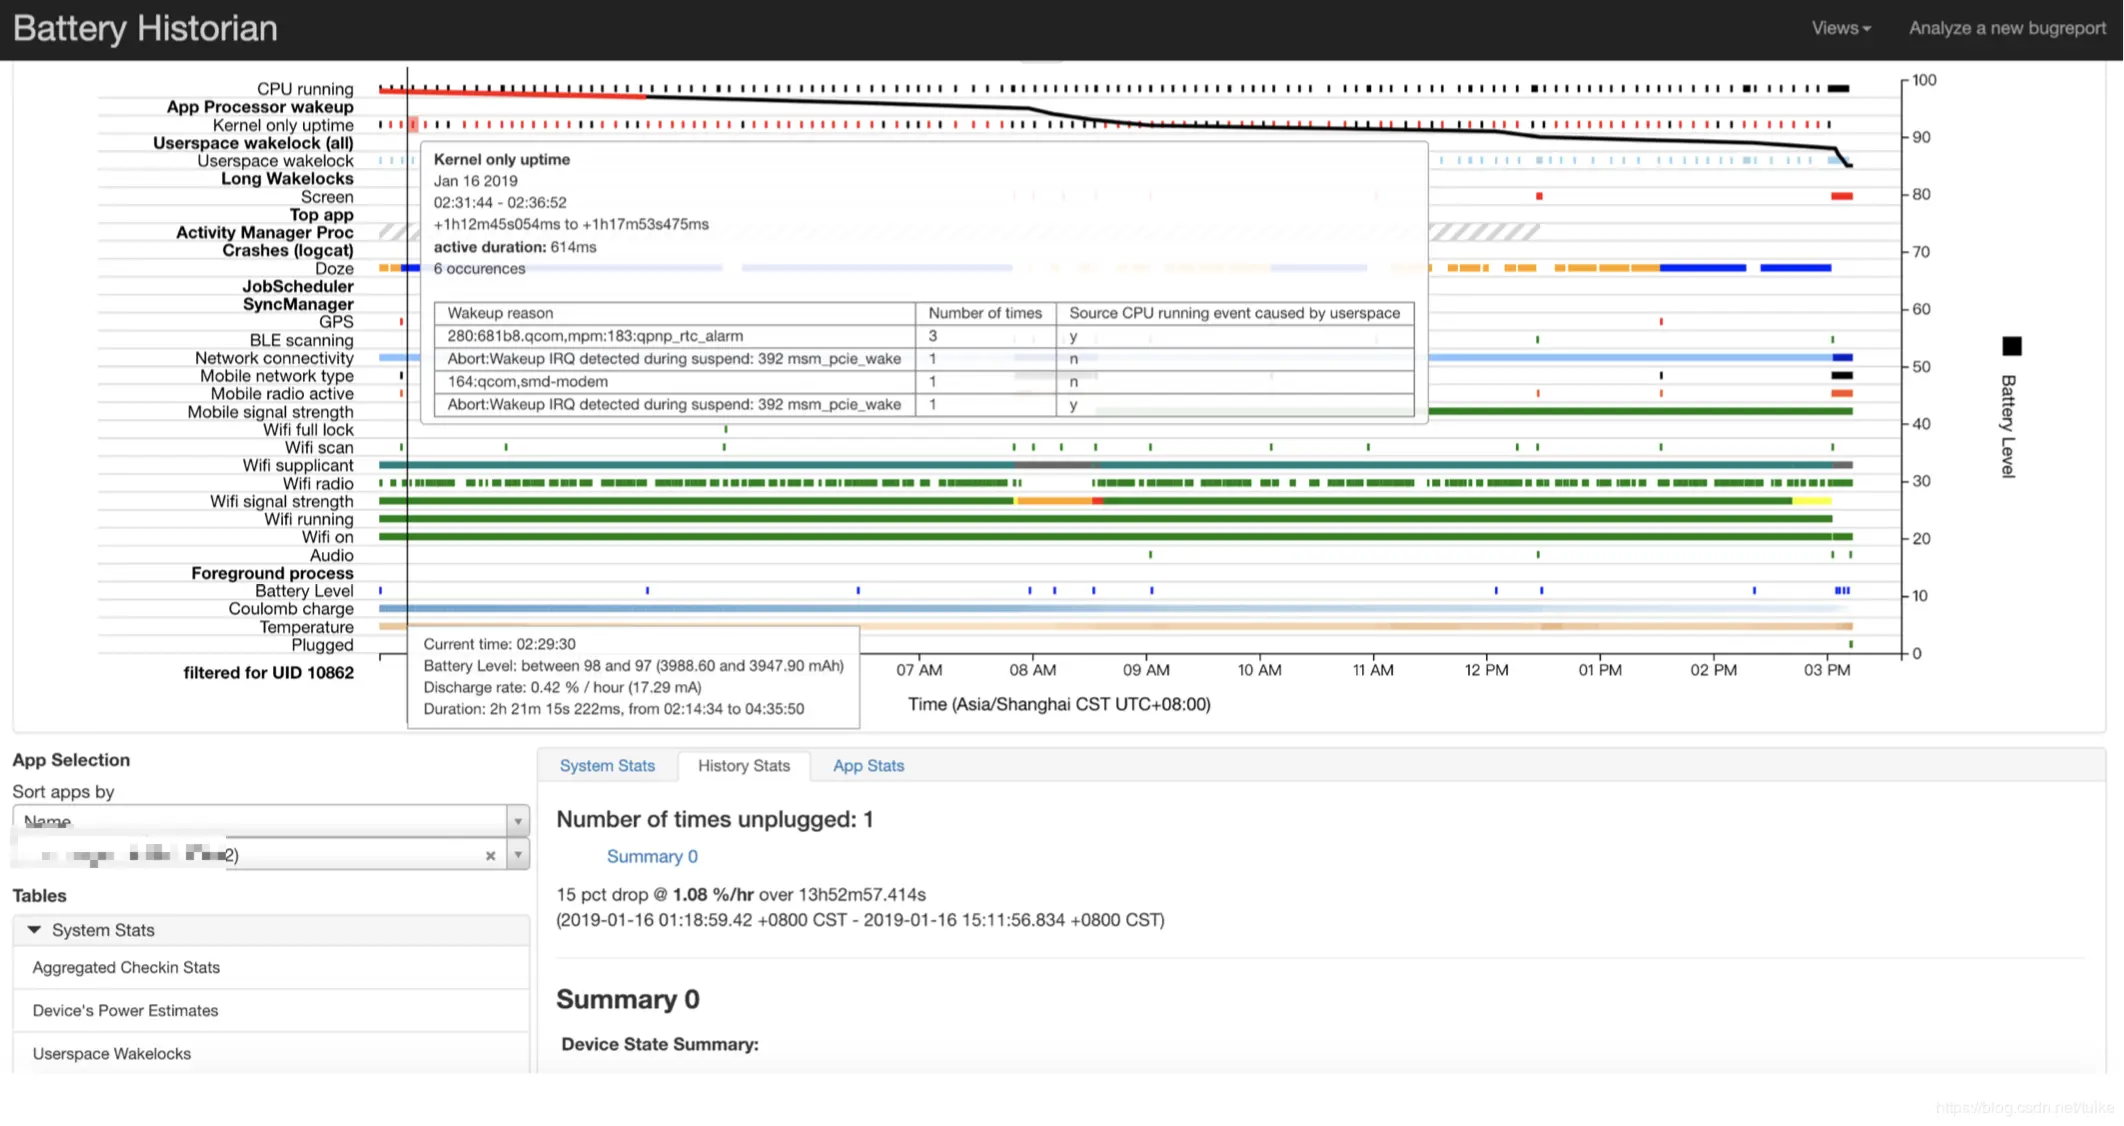Screen dimensions: 2124x1126
Task: Select the Coulomb charge row label
Action: tap(291, 609)
